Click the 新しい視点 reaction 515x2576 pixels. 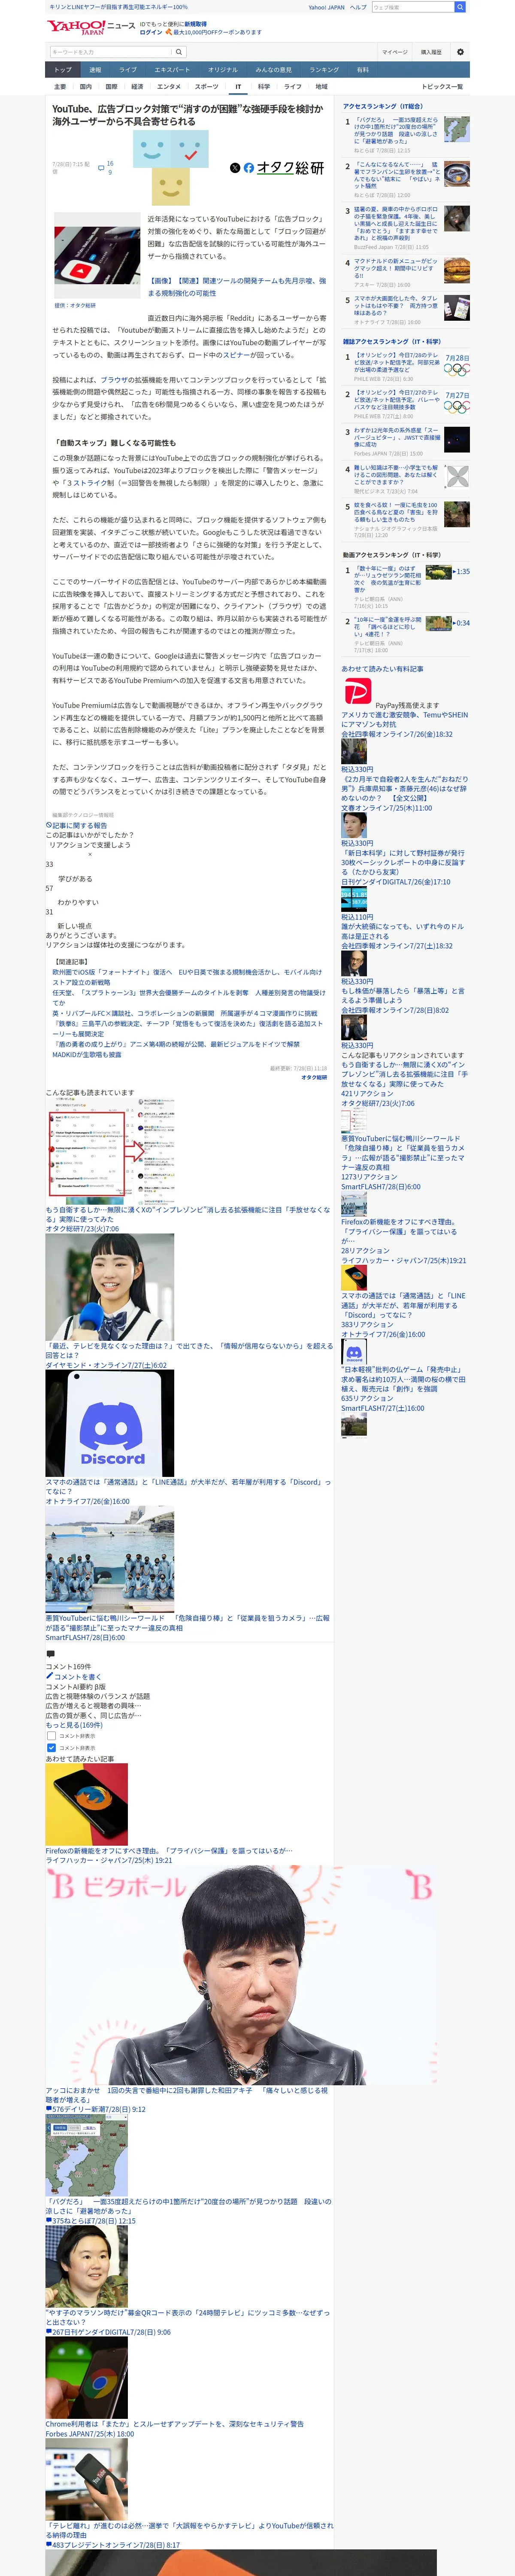click(75, 926)
